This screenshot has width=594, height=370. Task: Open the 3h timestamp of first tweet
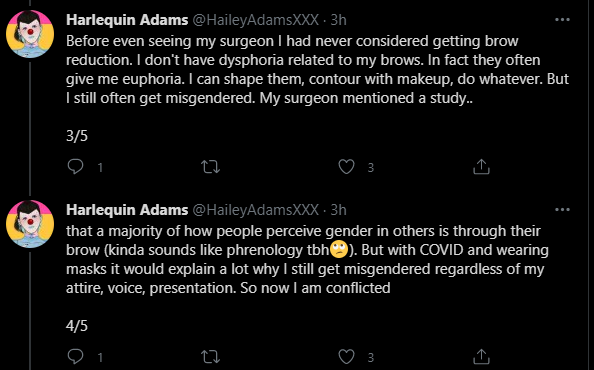338,20
